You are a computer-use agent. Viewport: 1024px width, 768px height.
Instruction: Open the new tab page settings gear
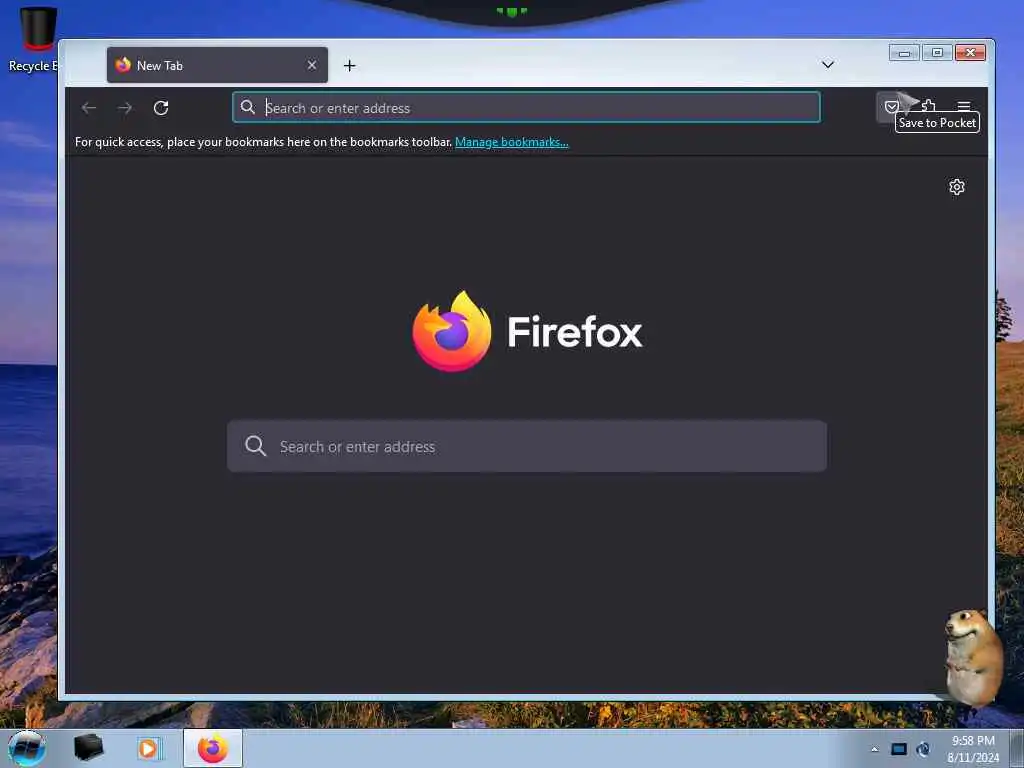[x=957, y=187]
